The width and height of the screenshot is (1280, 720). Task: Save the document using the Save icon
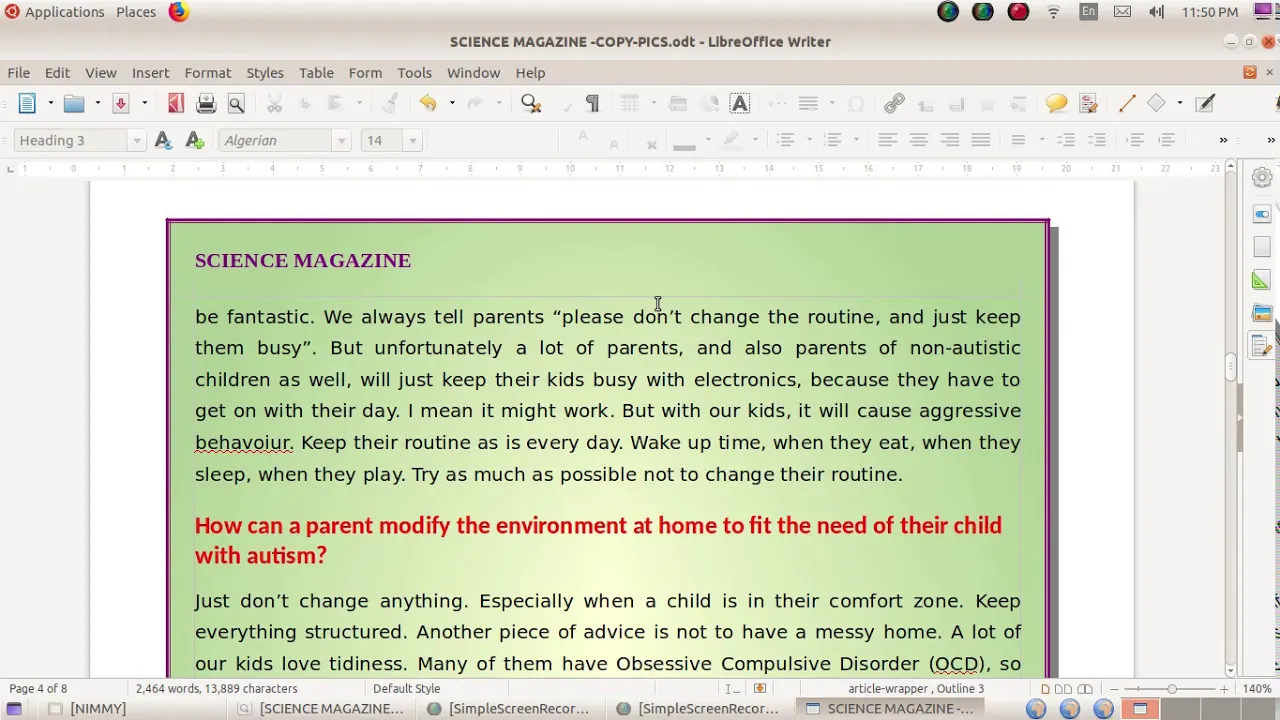coord(121,103)
